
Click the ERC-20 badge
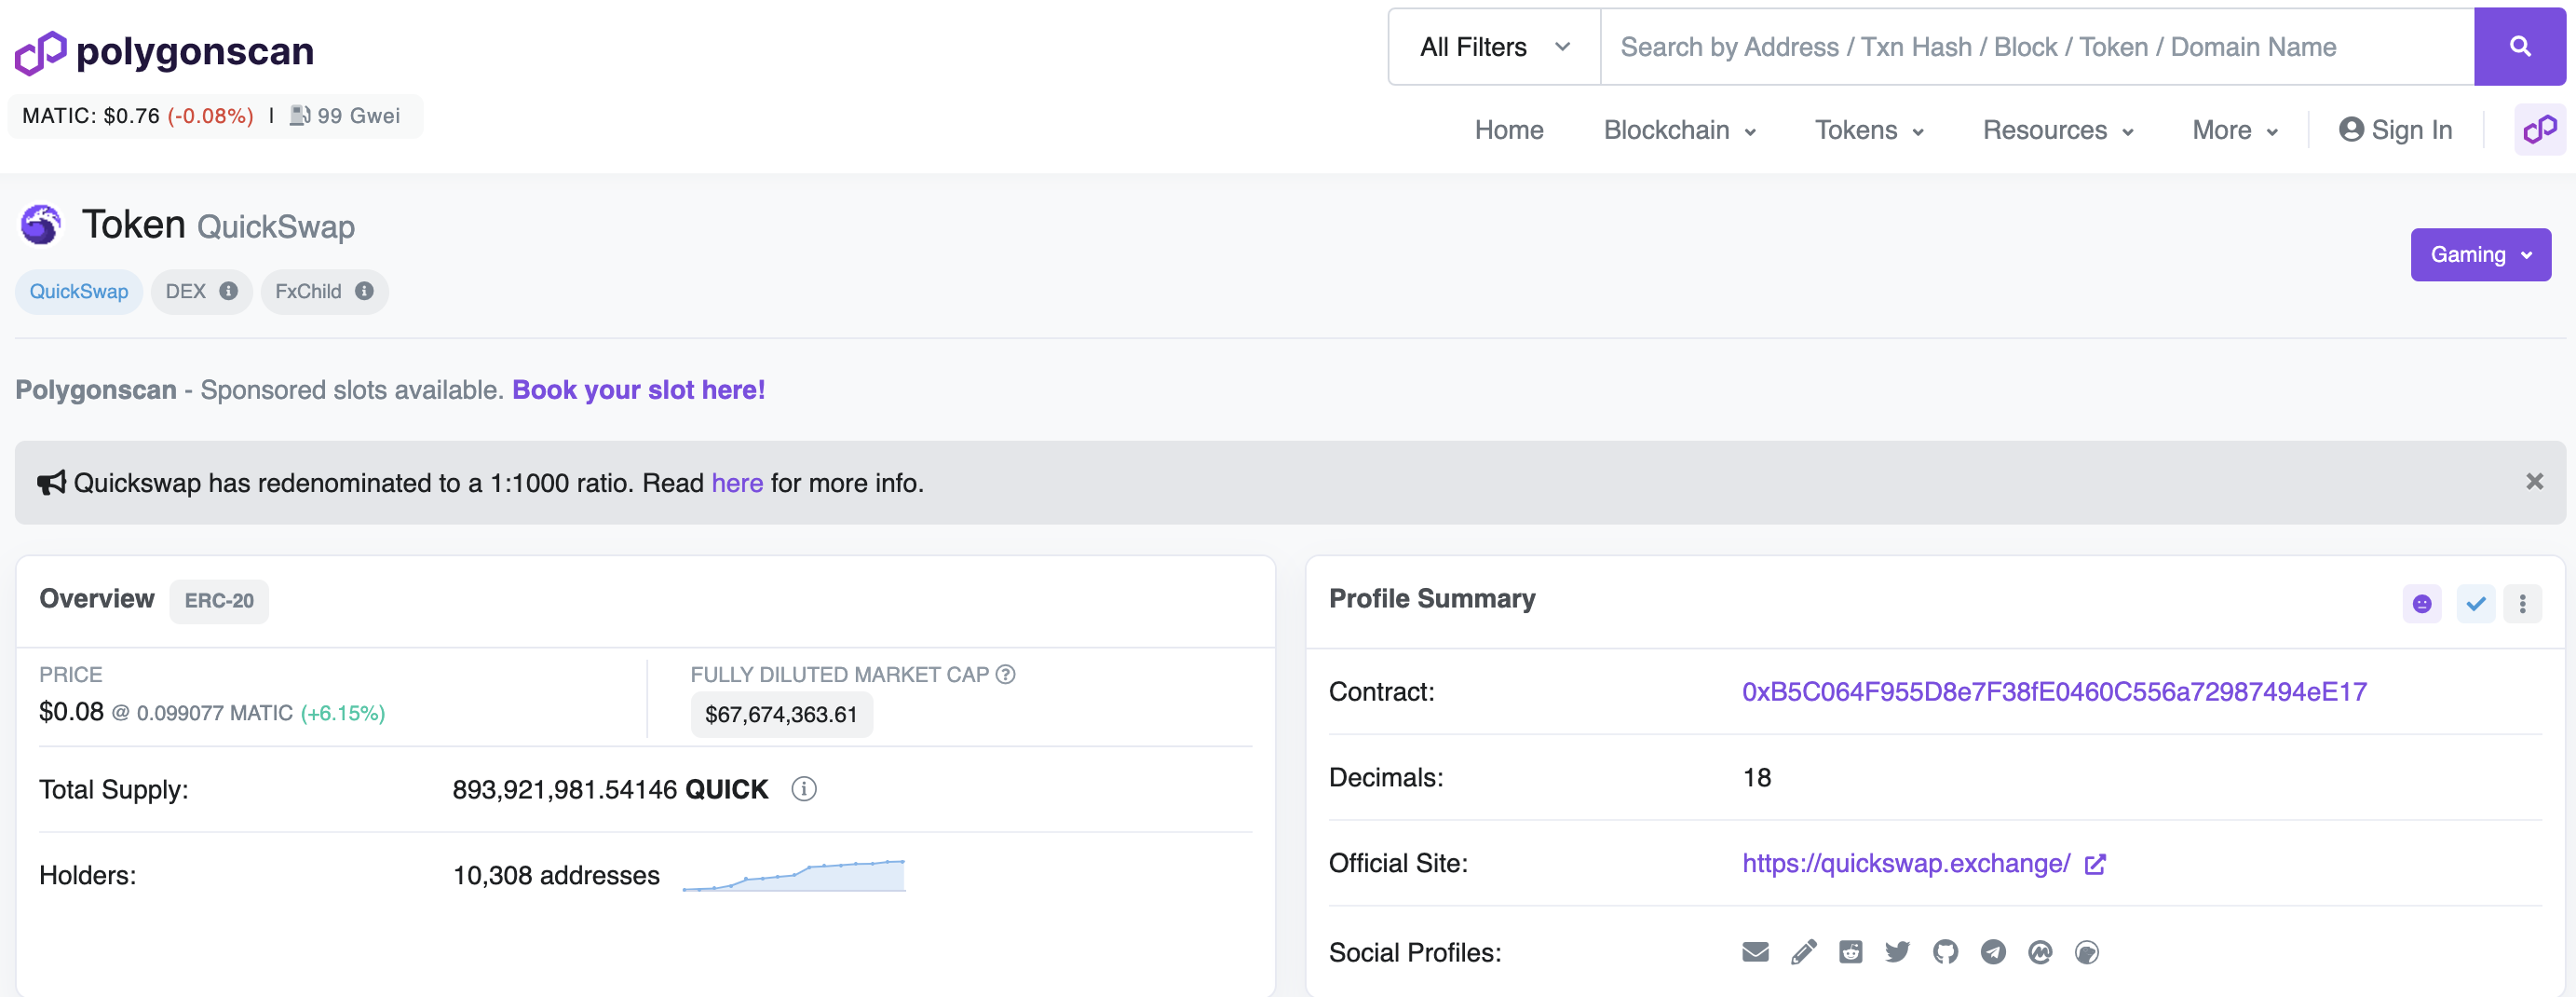coord(219,601)
